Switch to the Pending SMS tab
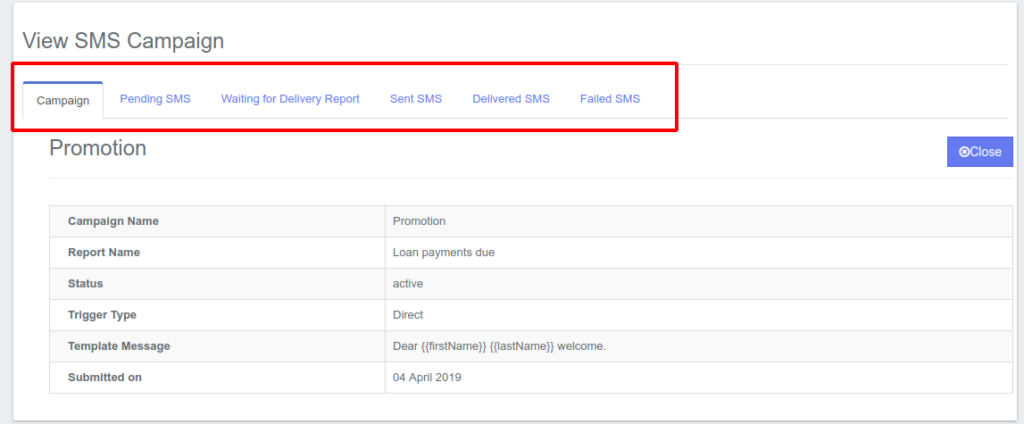The width and height of the screenshot is (1024, 424). [155, 99]
